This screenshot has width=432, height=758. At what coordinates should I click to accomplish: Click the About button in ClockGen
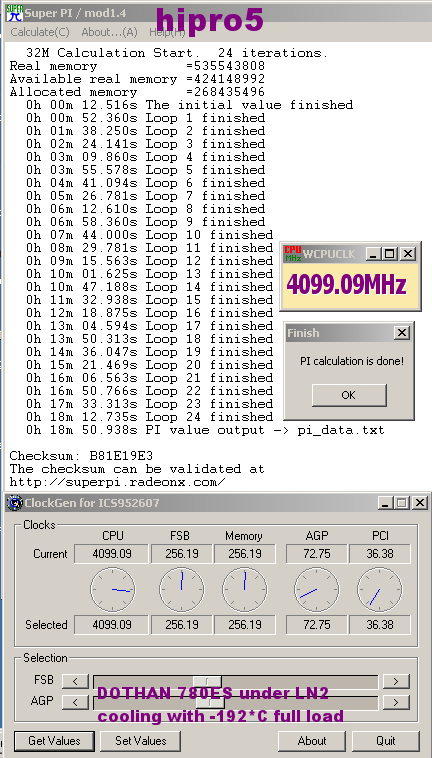312,741
